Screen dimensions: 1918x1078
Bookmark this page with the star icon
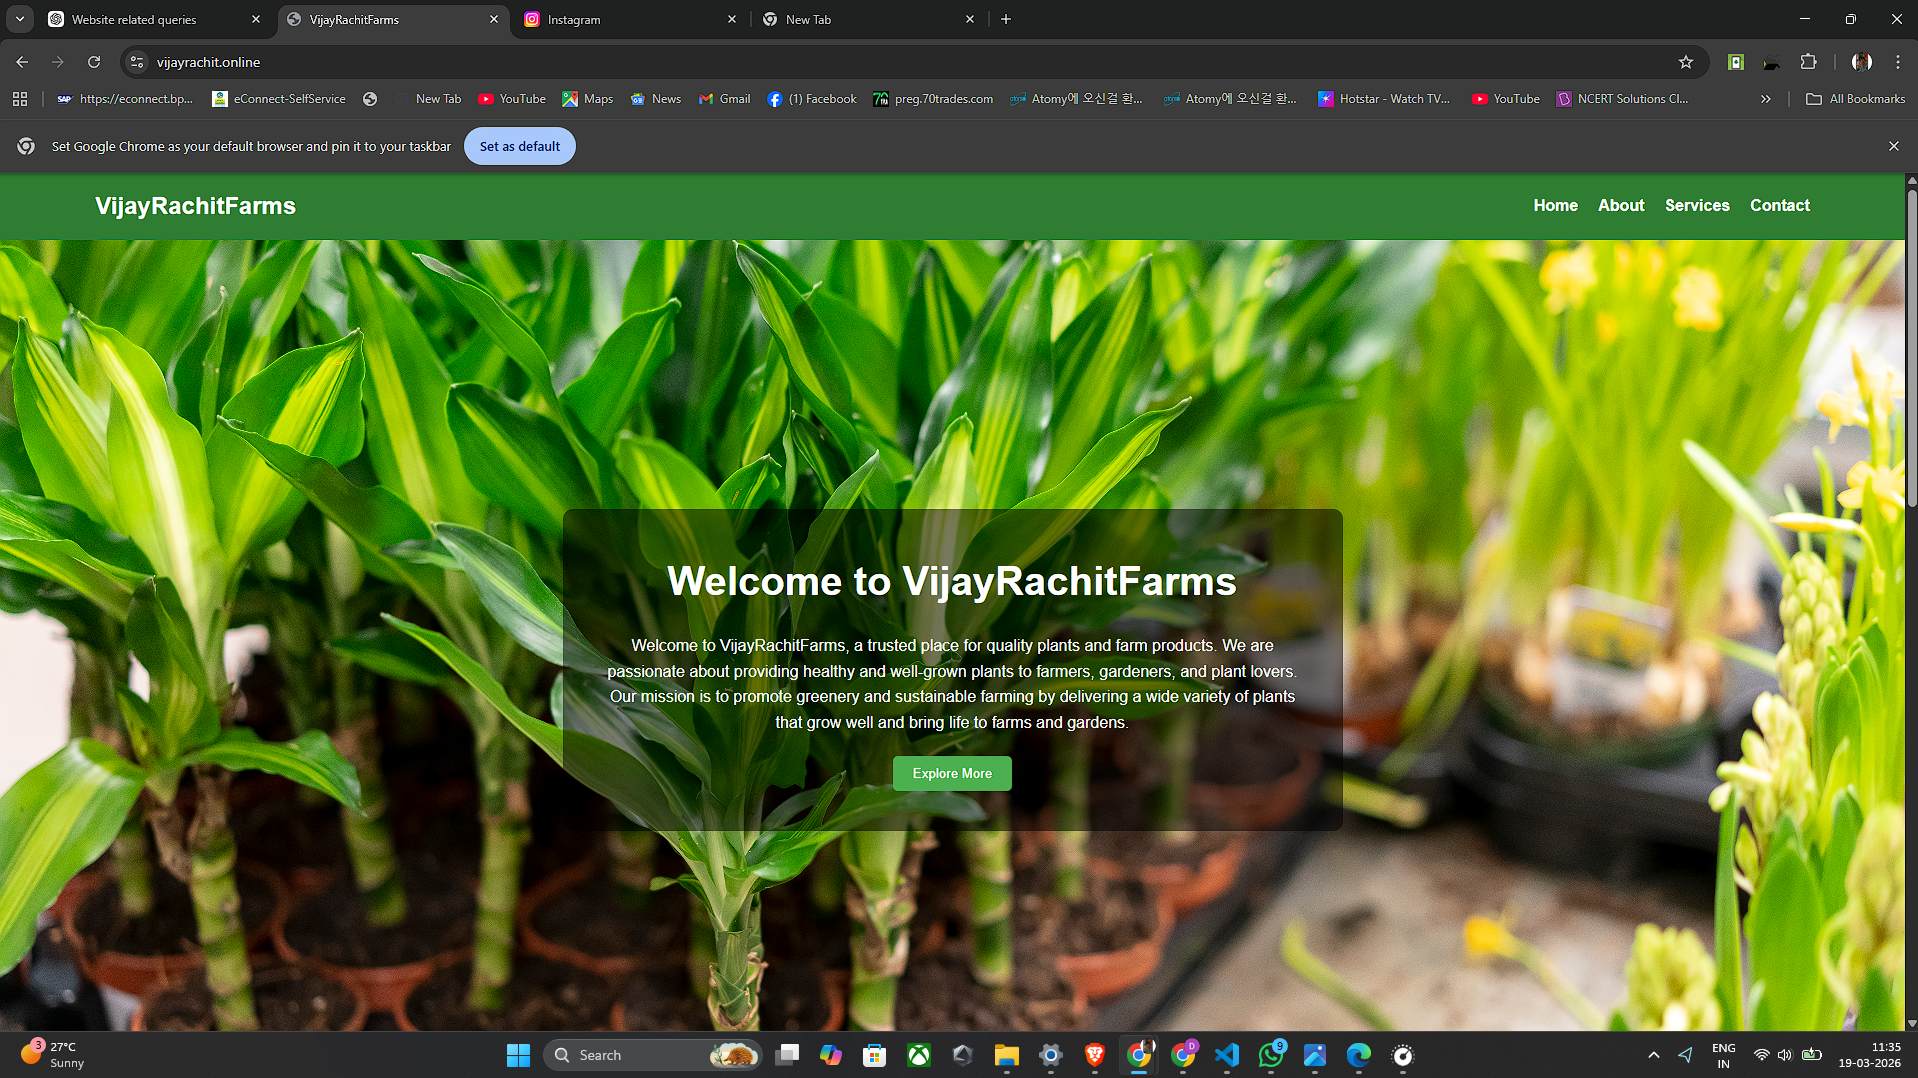click(1686, 62)
